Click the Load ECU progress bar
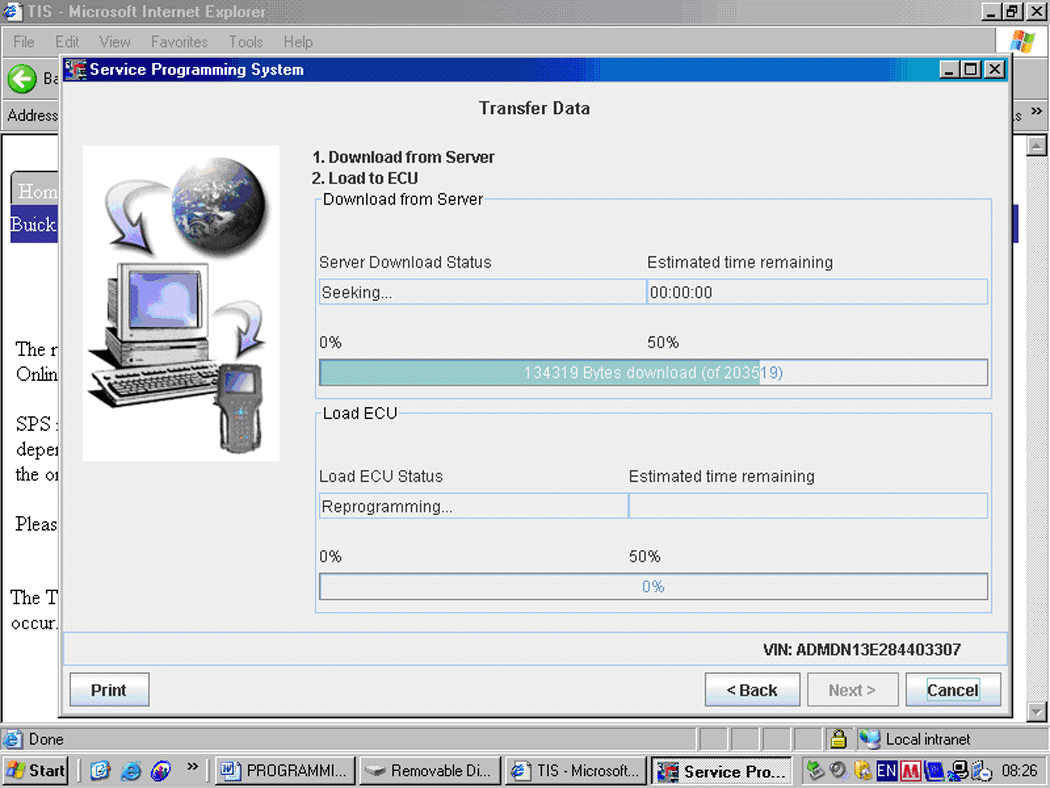Viewport: 1050px width, 788px height. click(653, 587)
